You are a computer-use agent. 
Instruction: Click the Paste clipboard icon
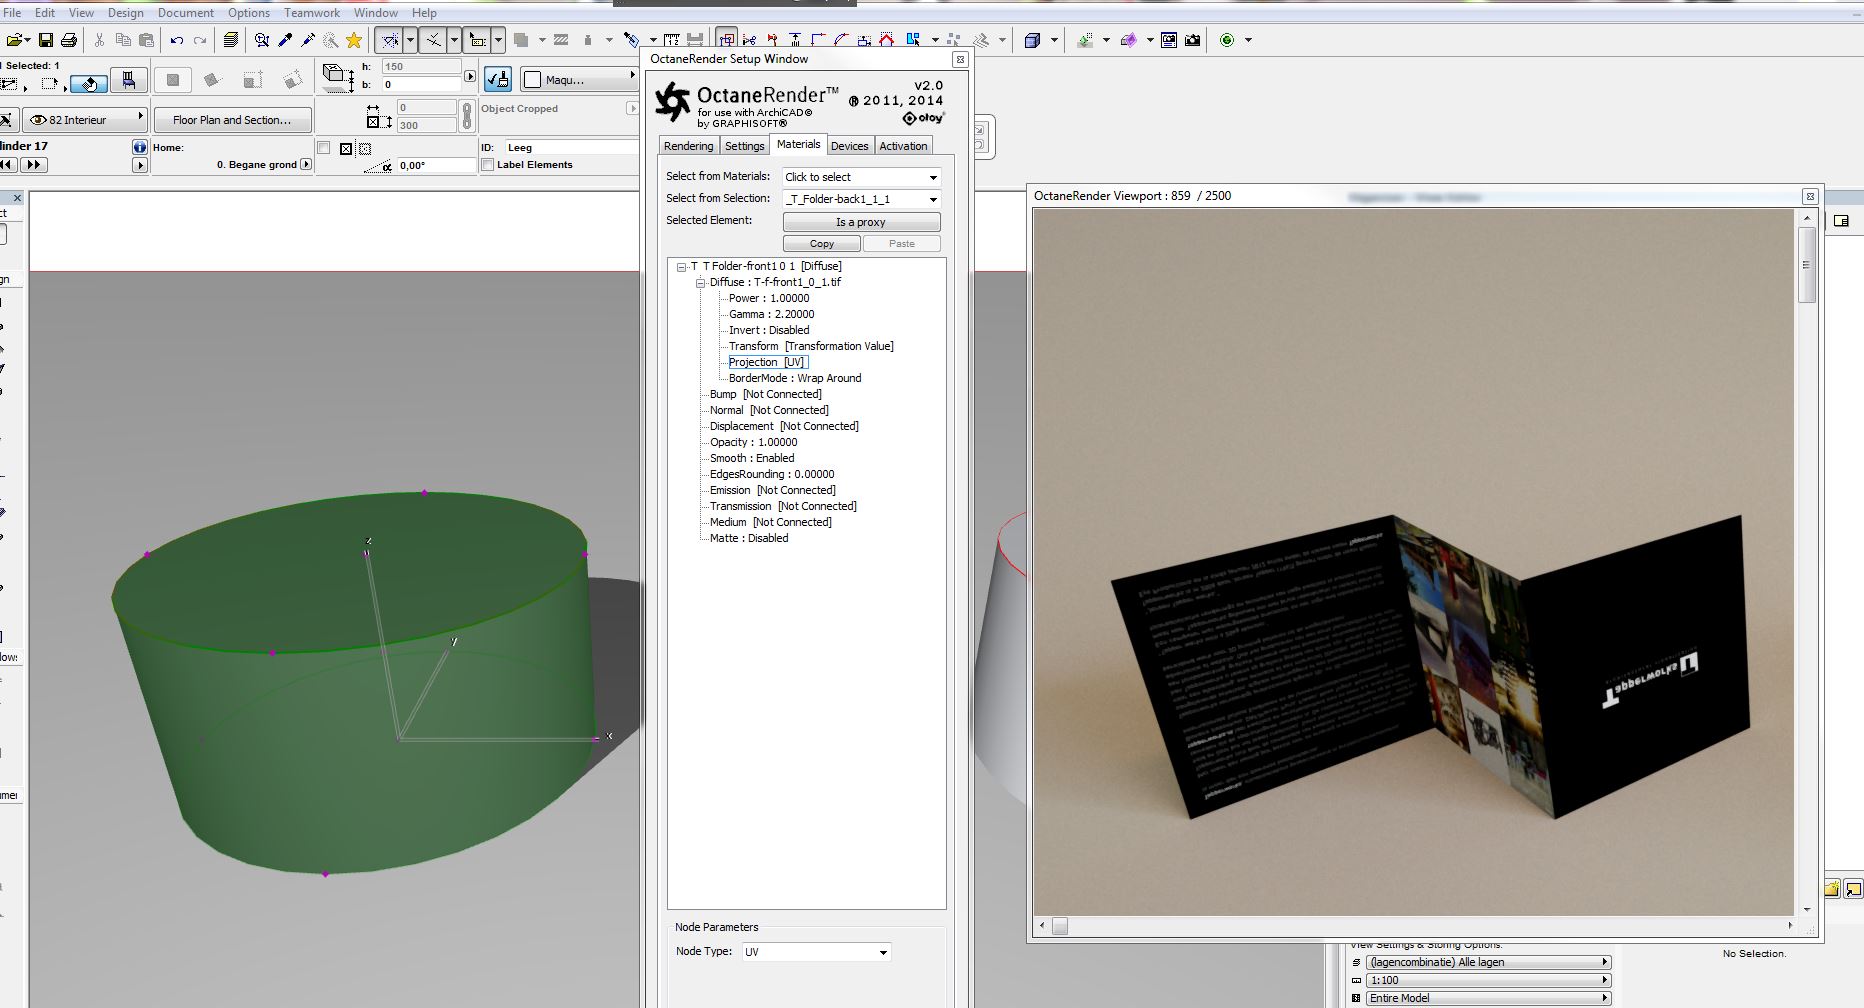tap(146, 40)
